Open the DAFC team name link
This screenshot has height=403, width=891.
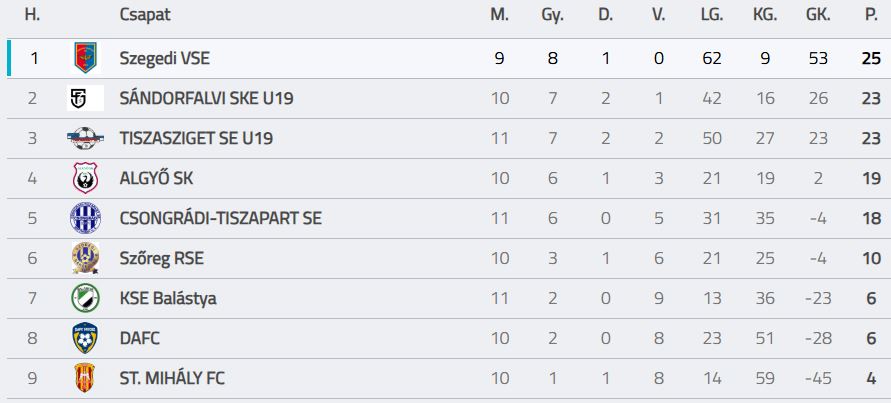139,339
